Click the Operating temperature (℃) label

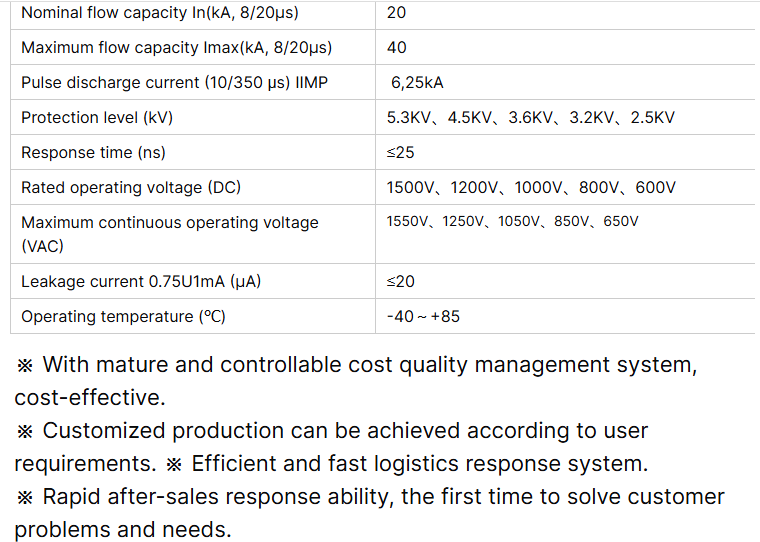click(123, 317)
